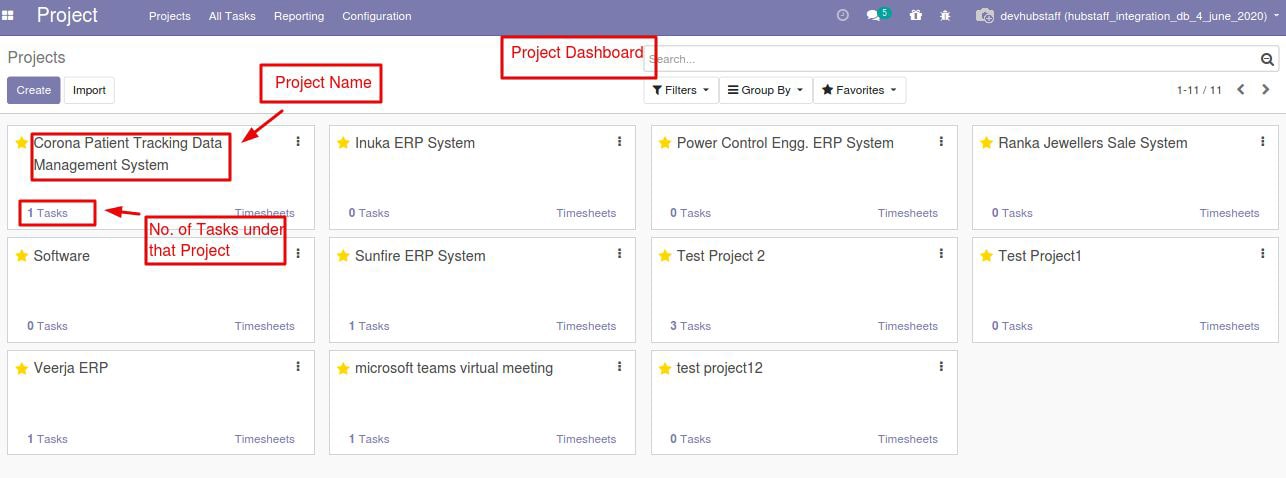Image resolution: width=1286 pixels, height=478 pixels.
Task: Click the search magnifier icon
Action: (1267, 60)
